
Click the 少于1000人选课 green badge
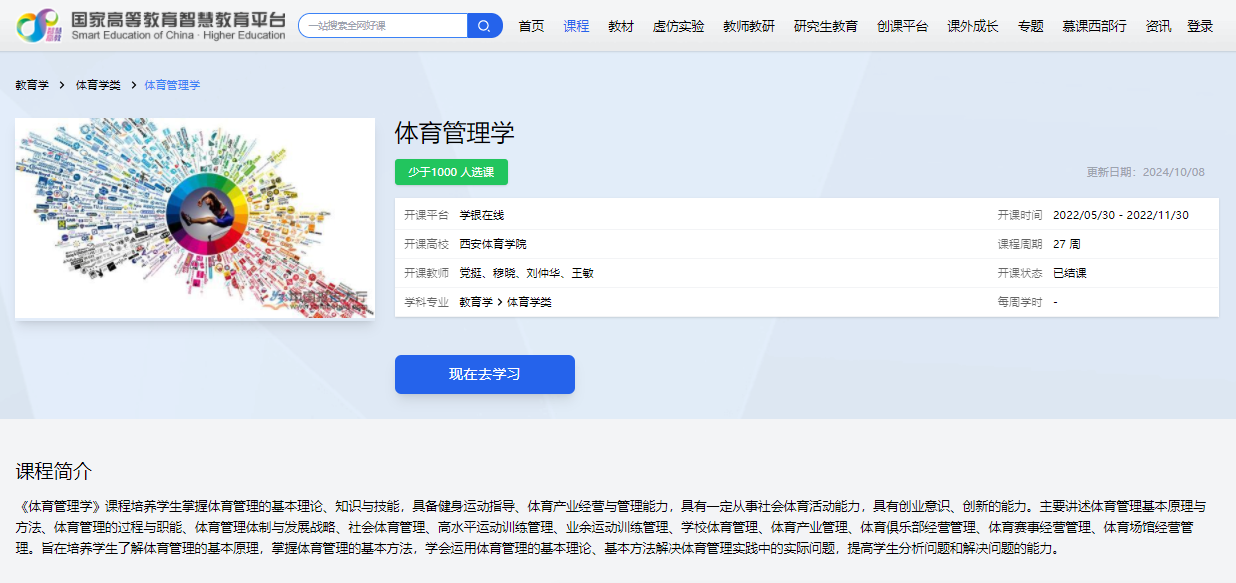tap(451, 172)
